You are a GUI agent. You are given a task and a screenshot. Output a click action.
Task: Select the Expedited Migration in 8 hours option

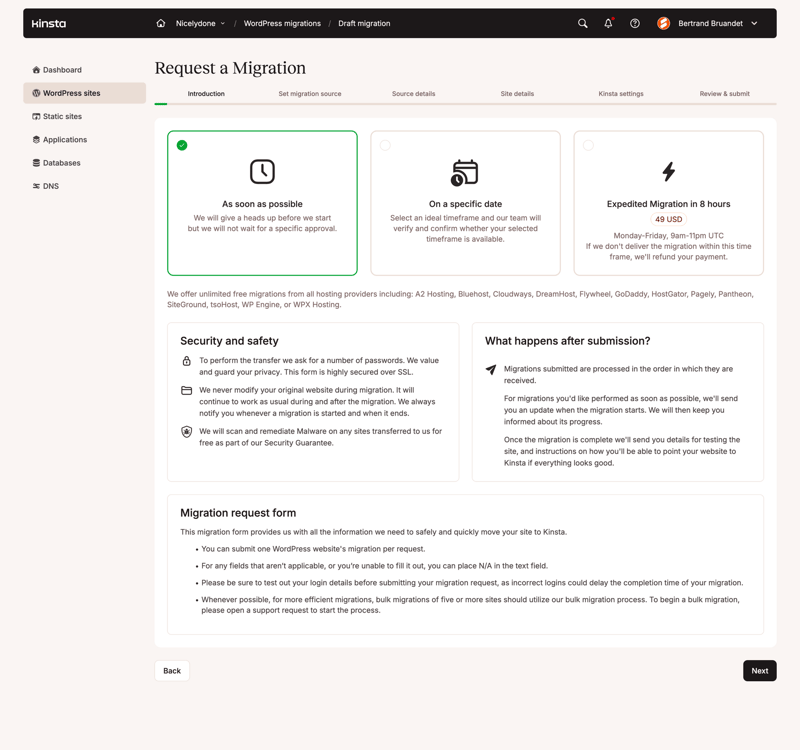[668, 202]
